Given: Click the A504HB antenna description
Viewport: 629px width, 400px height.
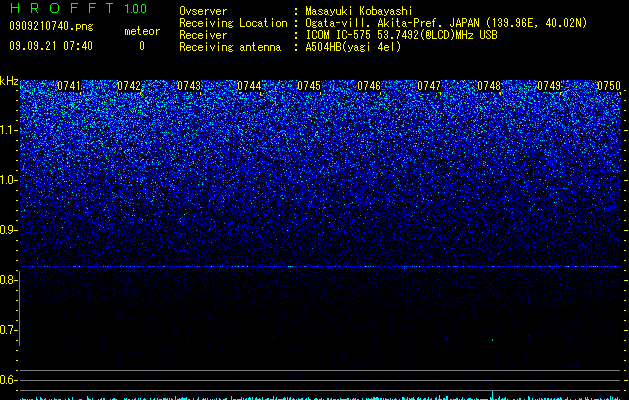Looking at the screenshot, I should point(353,47).
